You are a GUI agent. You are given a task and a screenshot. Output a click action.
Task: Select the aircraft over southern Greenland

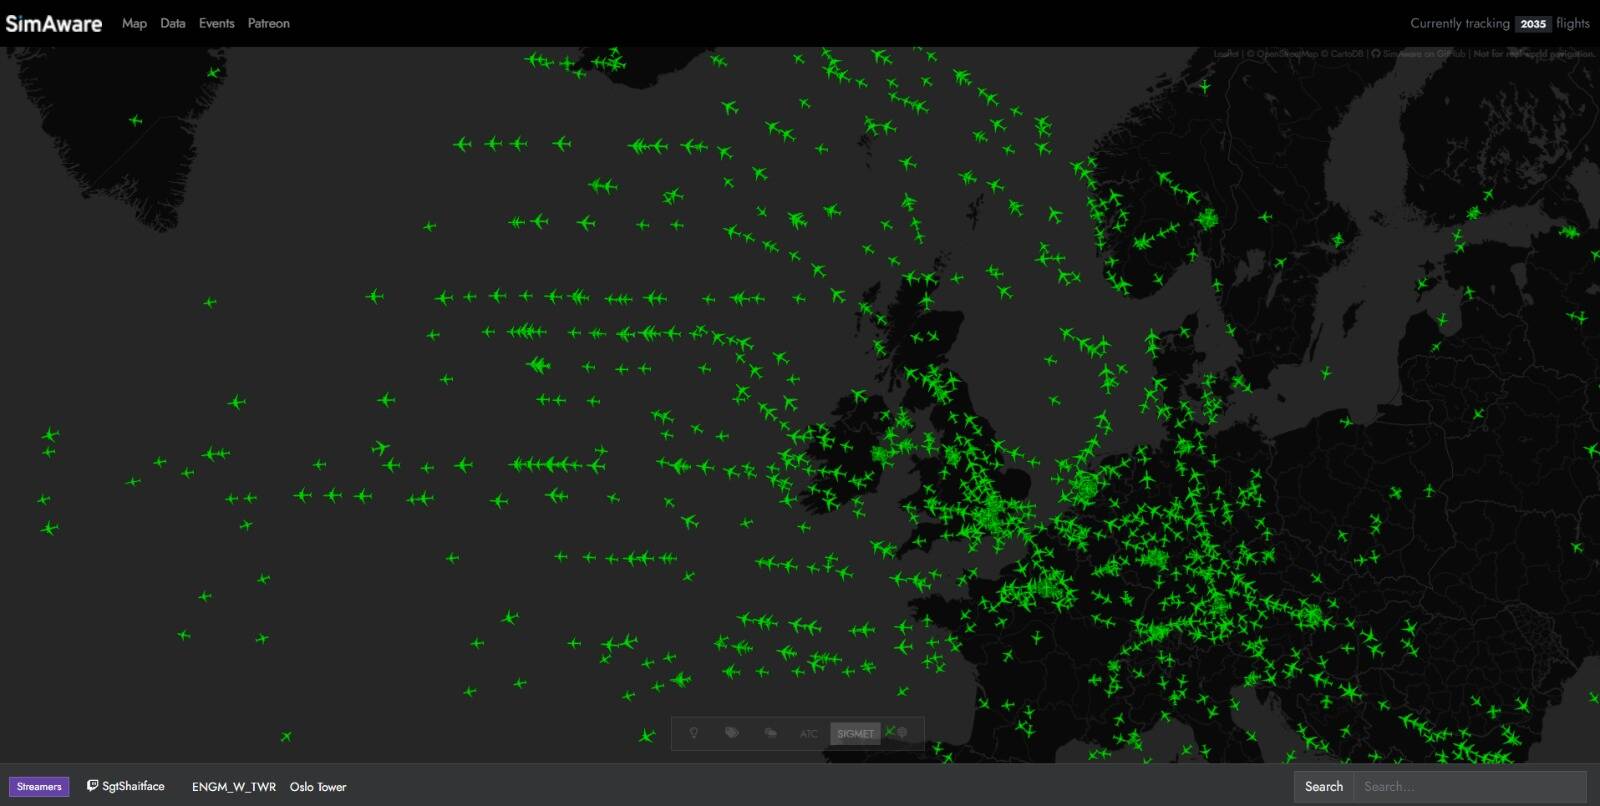[136, 120]
